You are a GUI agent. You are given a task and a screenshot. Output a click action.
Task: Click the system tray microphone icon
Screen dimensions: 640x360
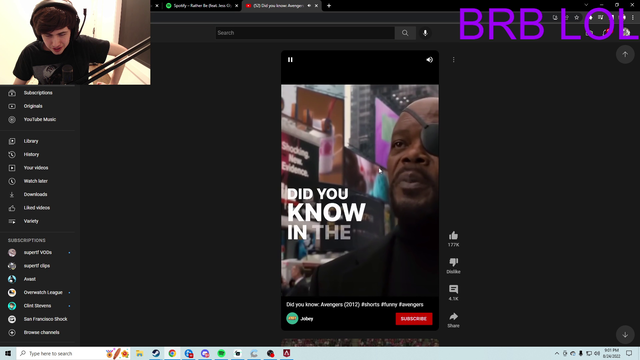[x=581, y=353]
